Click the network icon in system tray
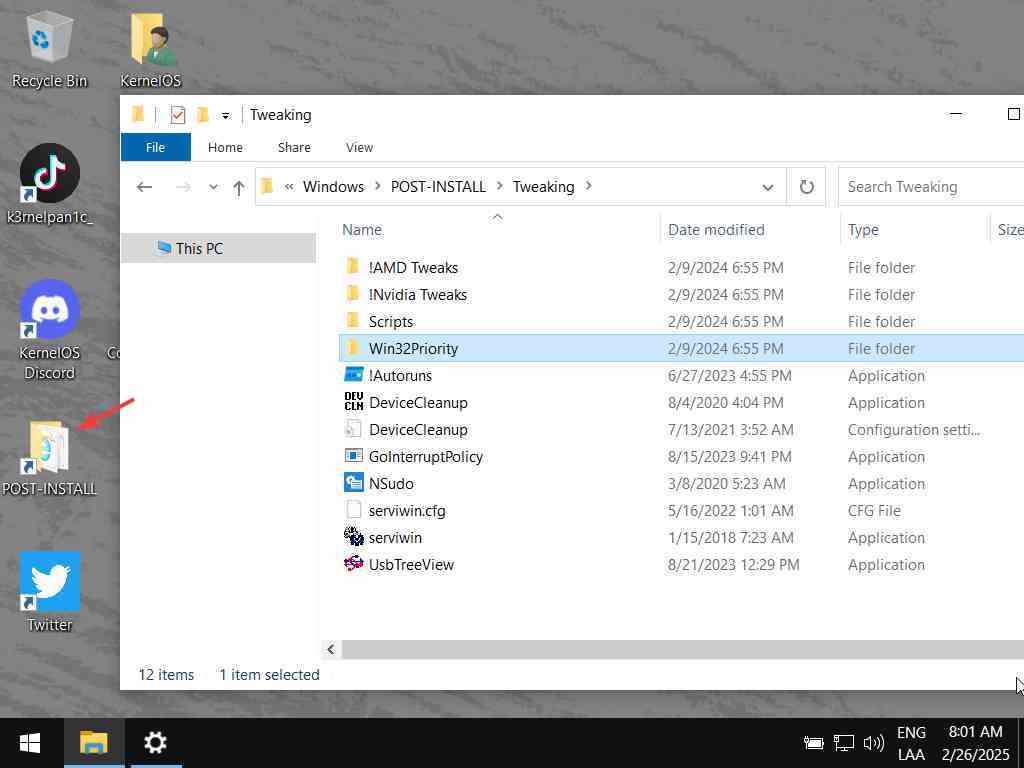1024x768 pixels. click(x=843, y=743)
